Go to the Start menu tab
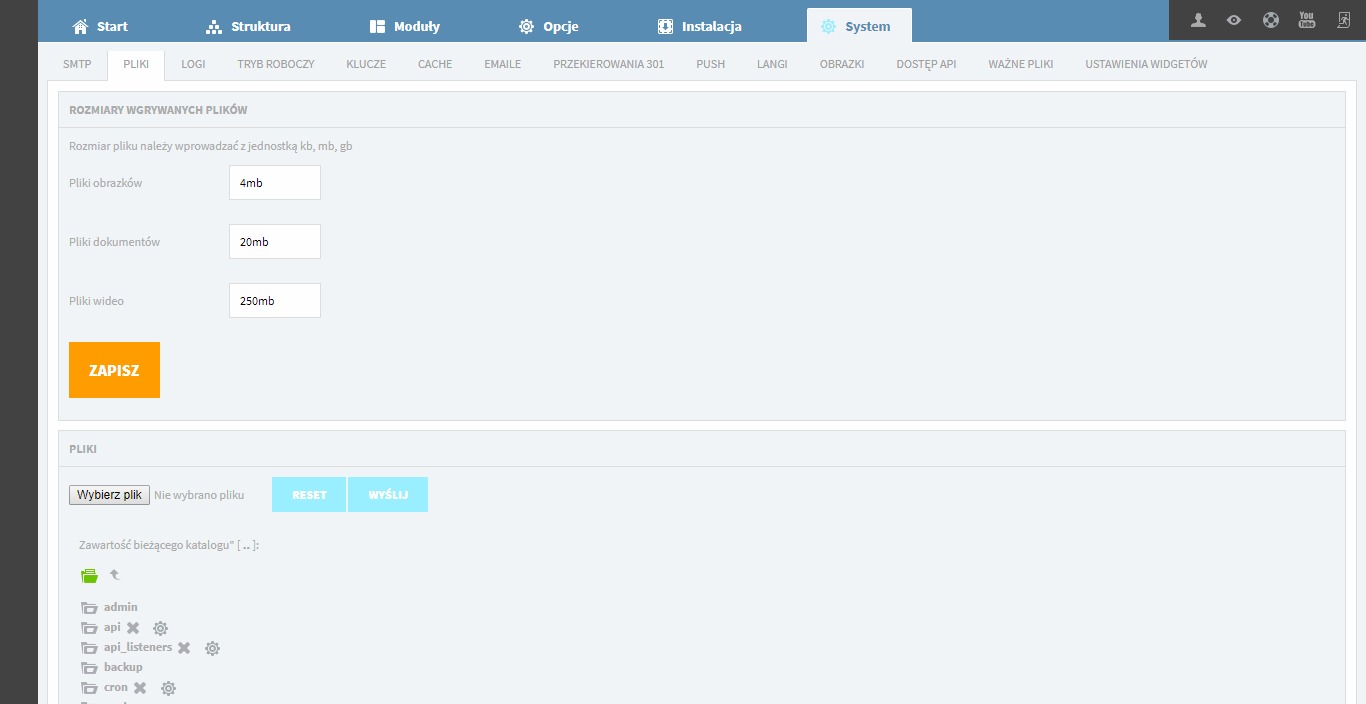The image size is (1366, 704). coord(100,26)
